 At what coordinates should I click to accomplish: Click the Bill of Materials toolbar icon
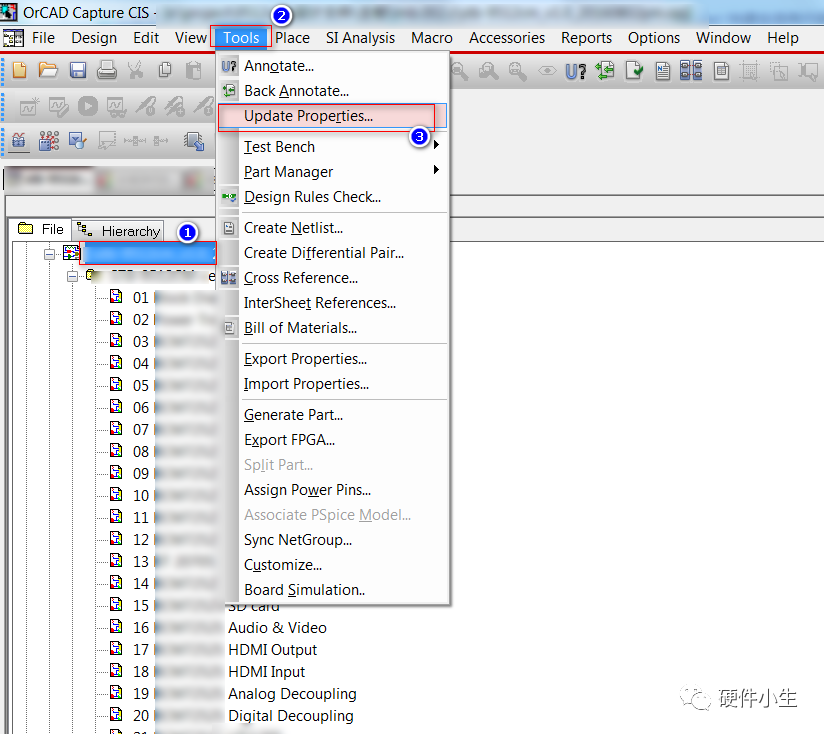pos(721,70)
